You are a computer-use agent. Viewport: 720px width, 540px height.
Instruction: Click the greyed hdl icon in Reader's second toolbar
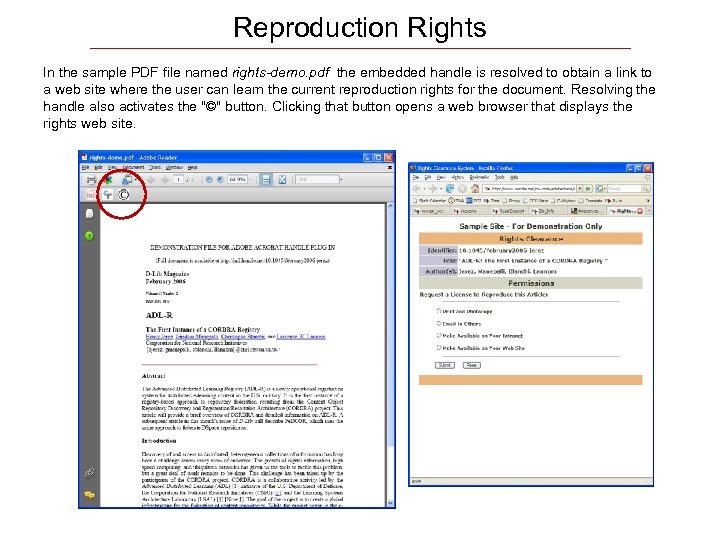pyautogui.click(x=90, y=195)
